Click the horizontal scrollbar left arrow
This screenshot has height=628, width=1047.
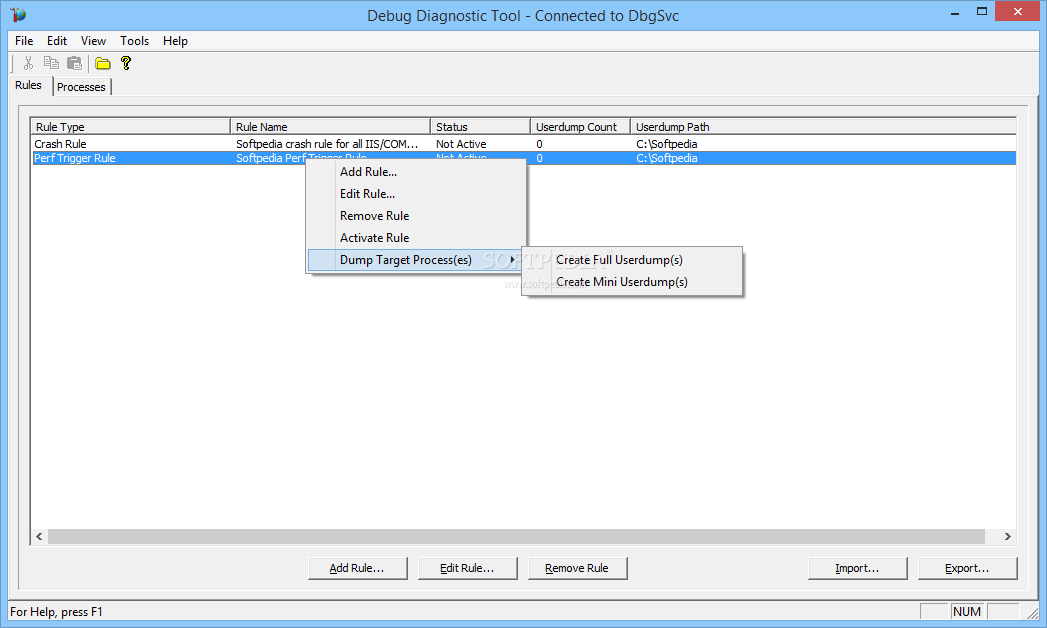[x=39, y=537]
